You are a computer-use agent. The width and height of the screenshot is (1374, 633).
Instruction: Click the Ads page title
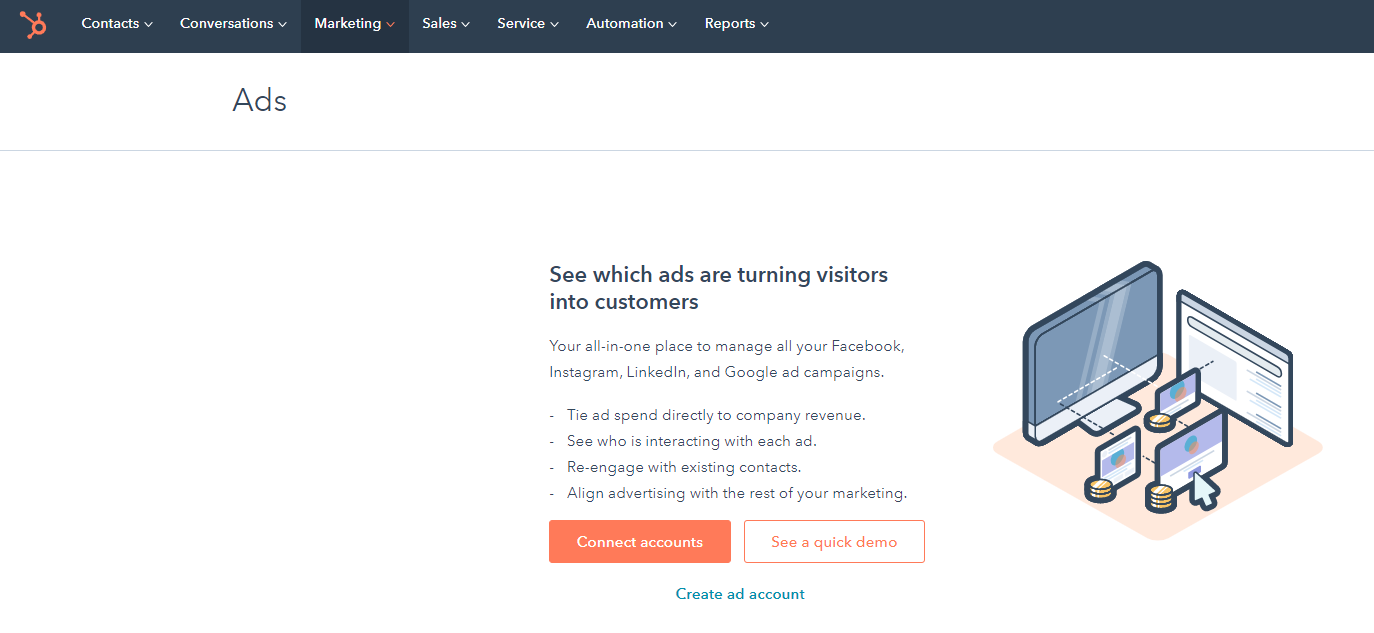[259, 101]
